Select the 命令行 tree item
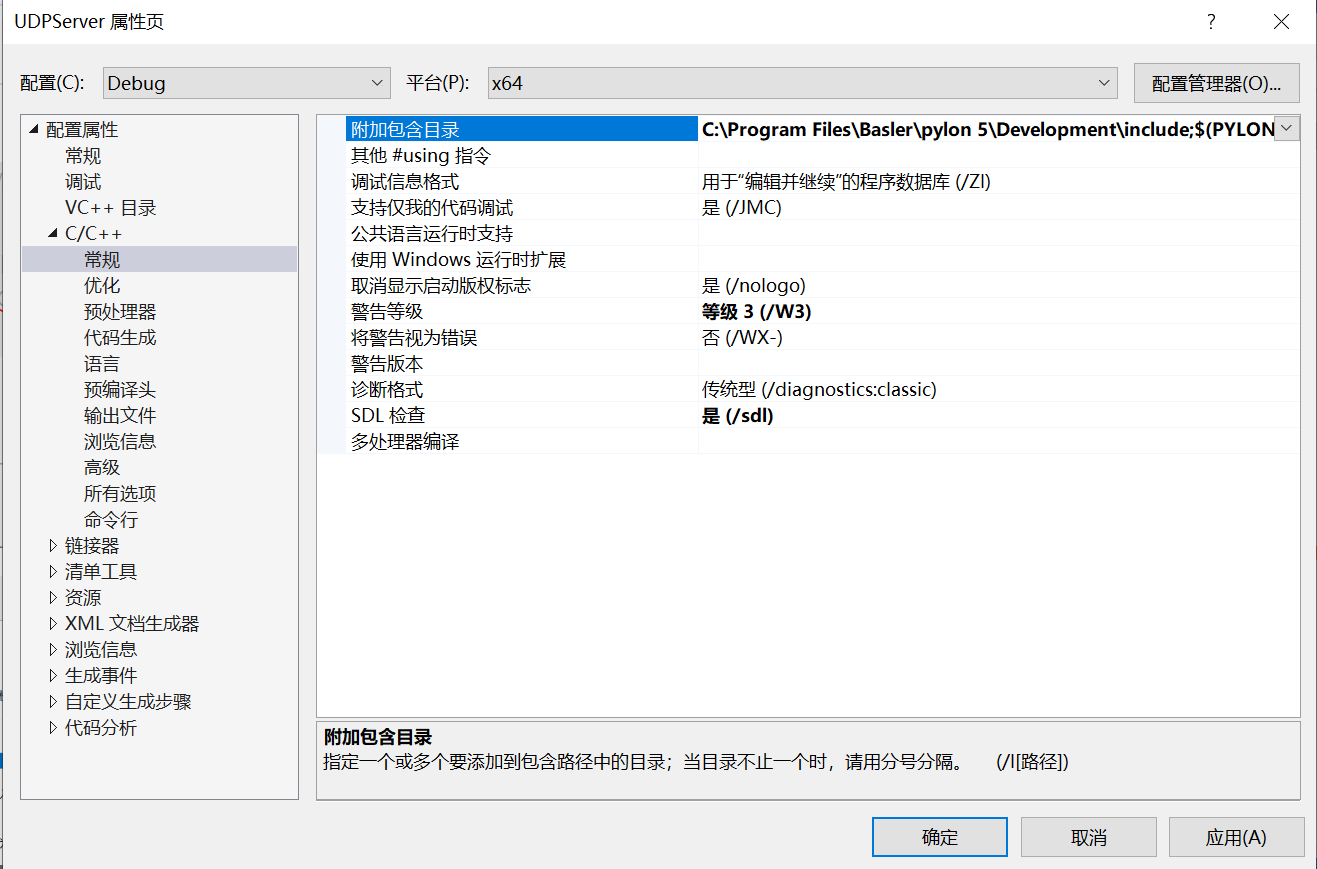The width and height of the screenshot is (1317, 869). pyautogui.click(x=119, y=519)
